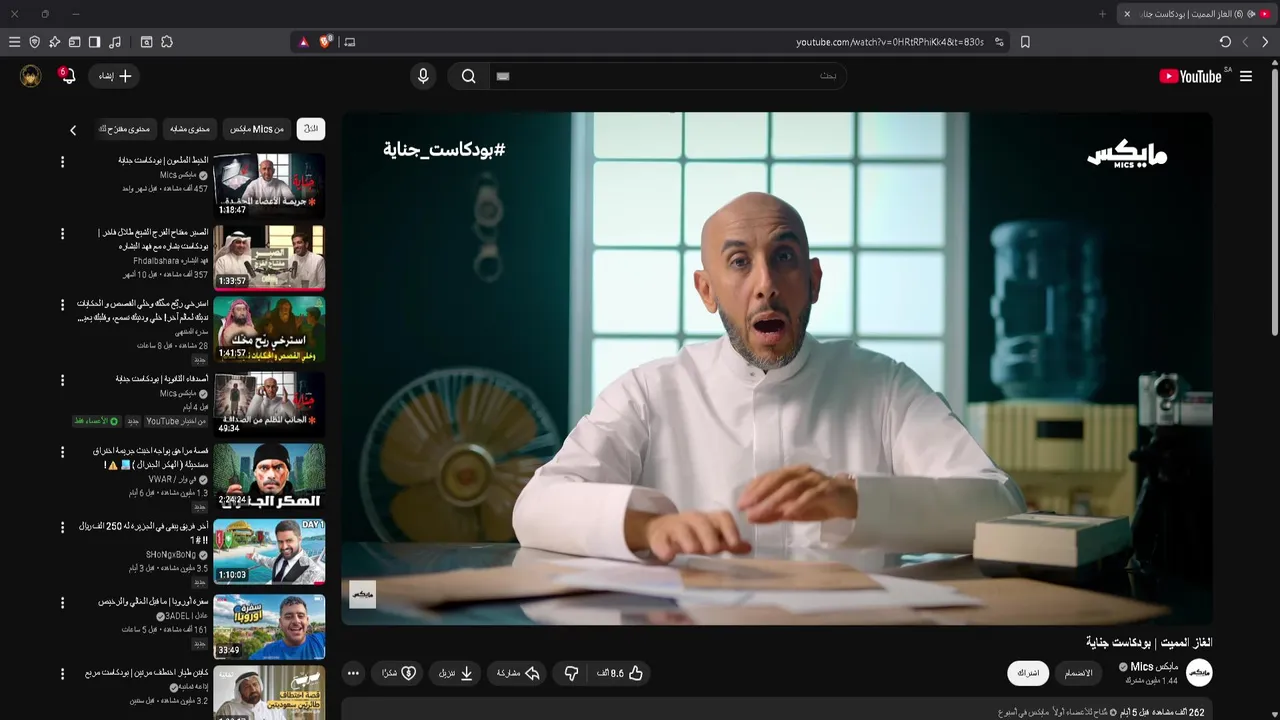The width and height of the screenshot is (1280, 720).
Task: Start voice search with the microphone
Action: click(423, 76)
